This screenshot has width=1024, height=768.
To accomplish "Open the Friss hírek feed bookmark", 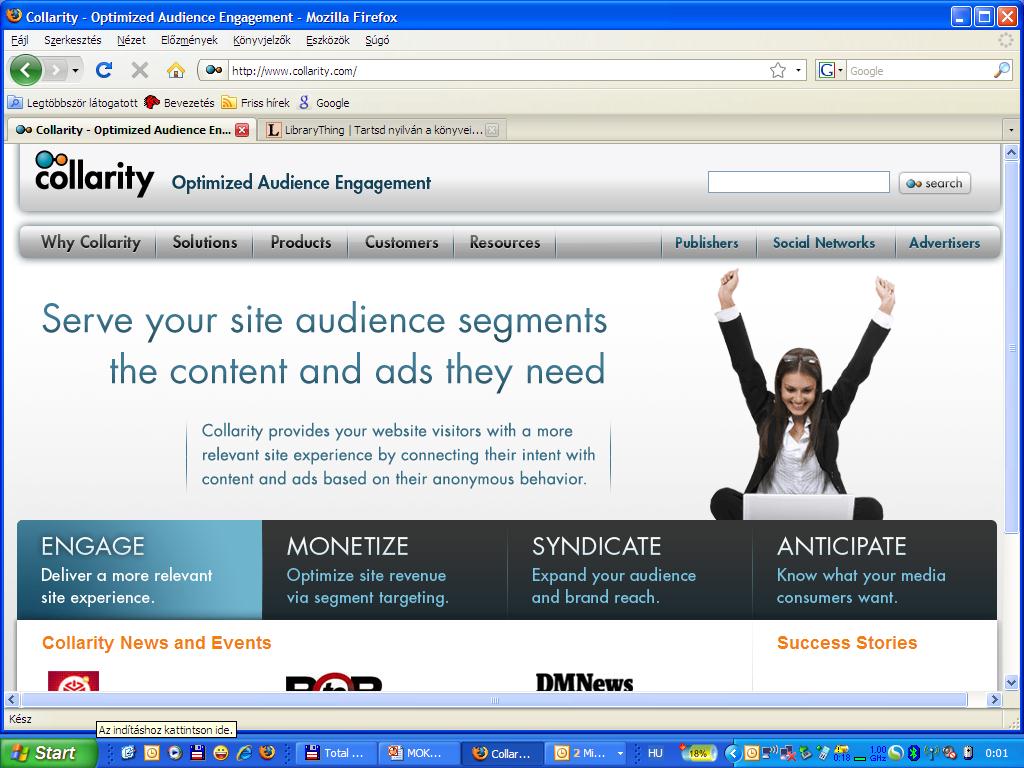I will coord(255,103).
